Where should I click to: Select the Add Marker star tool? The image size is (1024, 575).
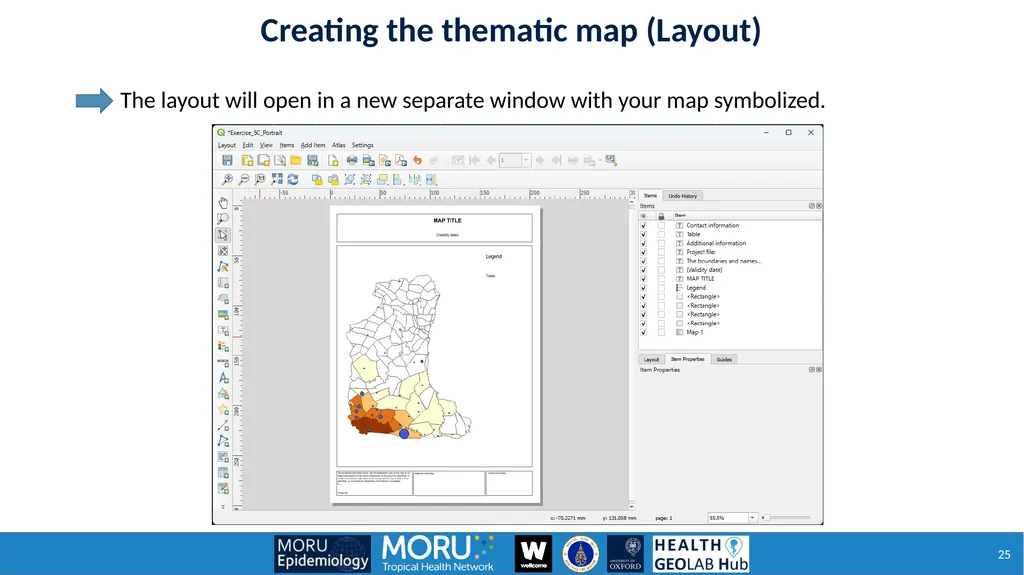click(223, 410)
